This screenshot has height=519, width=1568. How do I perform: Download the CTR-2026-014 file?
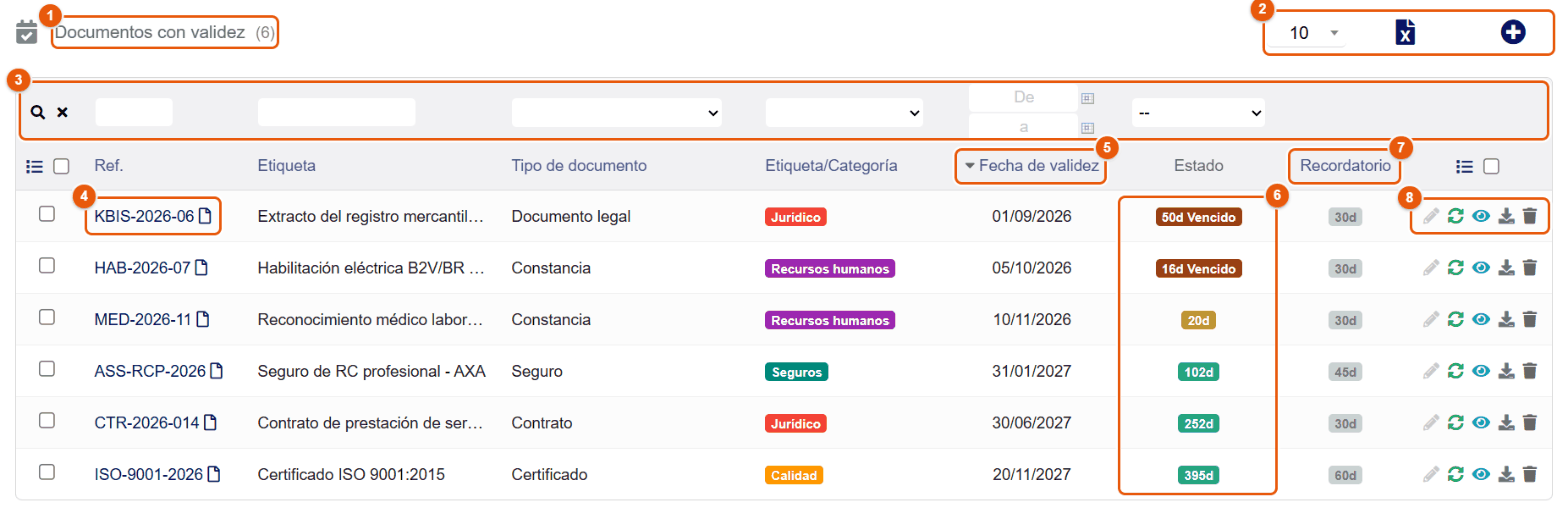pos(1507,423)
